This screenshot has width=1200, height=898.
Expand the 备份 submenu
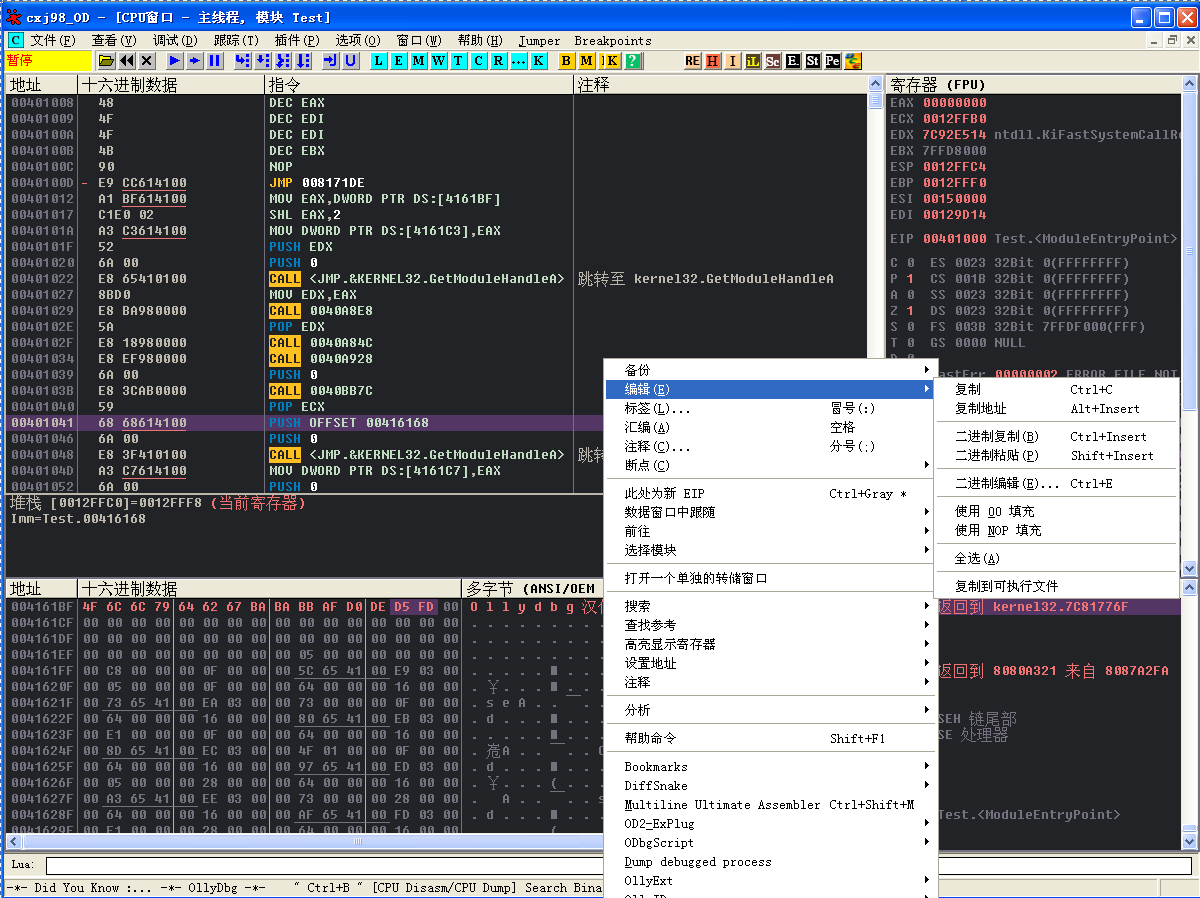770,370
